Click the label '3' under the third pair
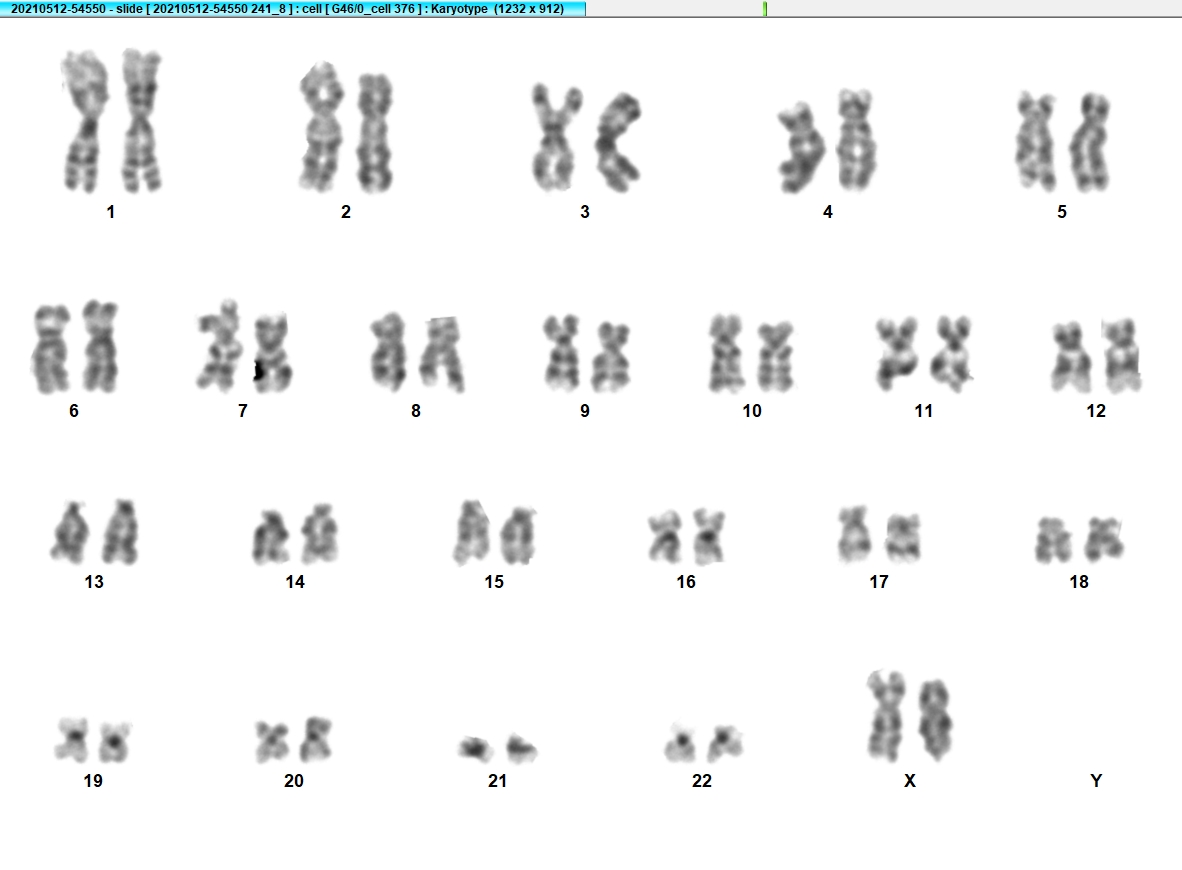The image size is (1182, 870). click(x=585, y=212)
